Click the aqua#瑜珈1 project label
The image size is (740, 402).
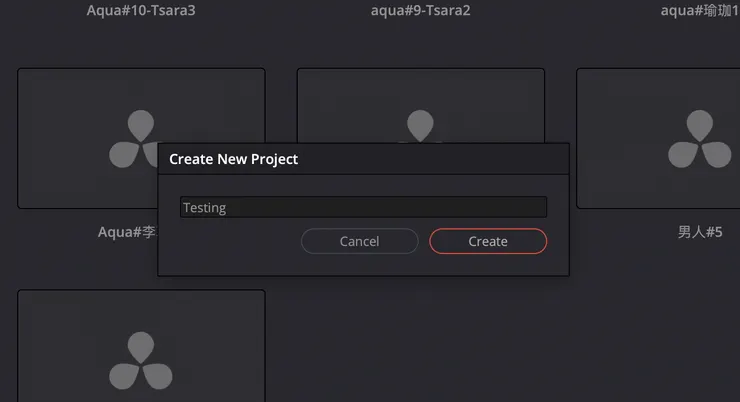[699, 11]
